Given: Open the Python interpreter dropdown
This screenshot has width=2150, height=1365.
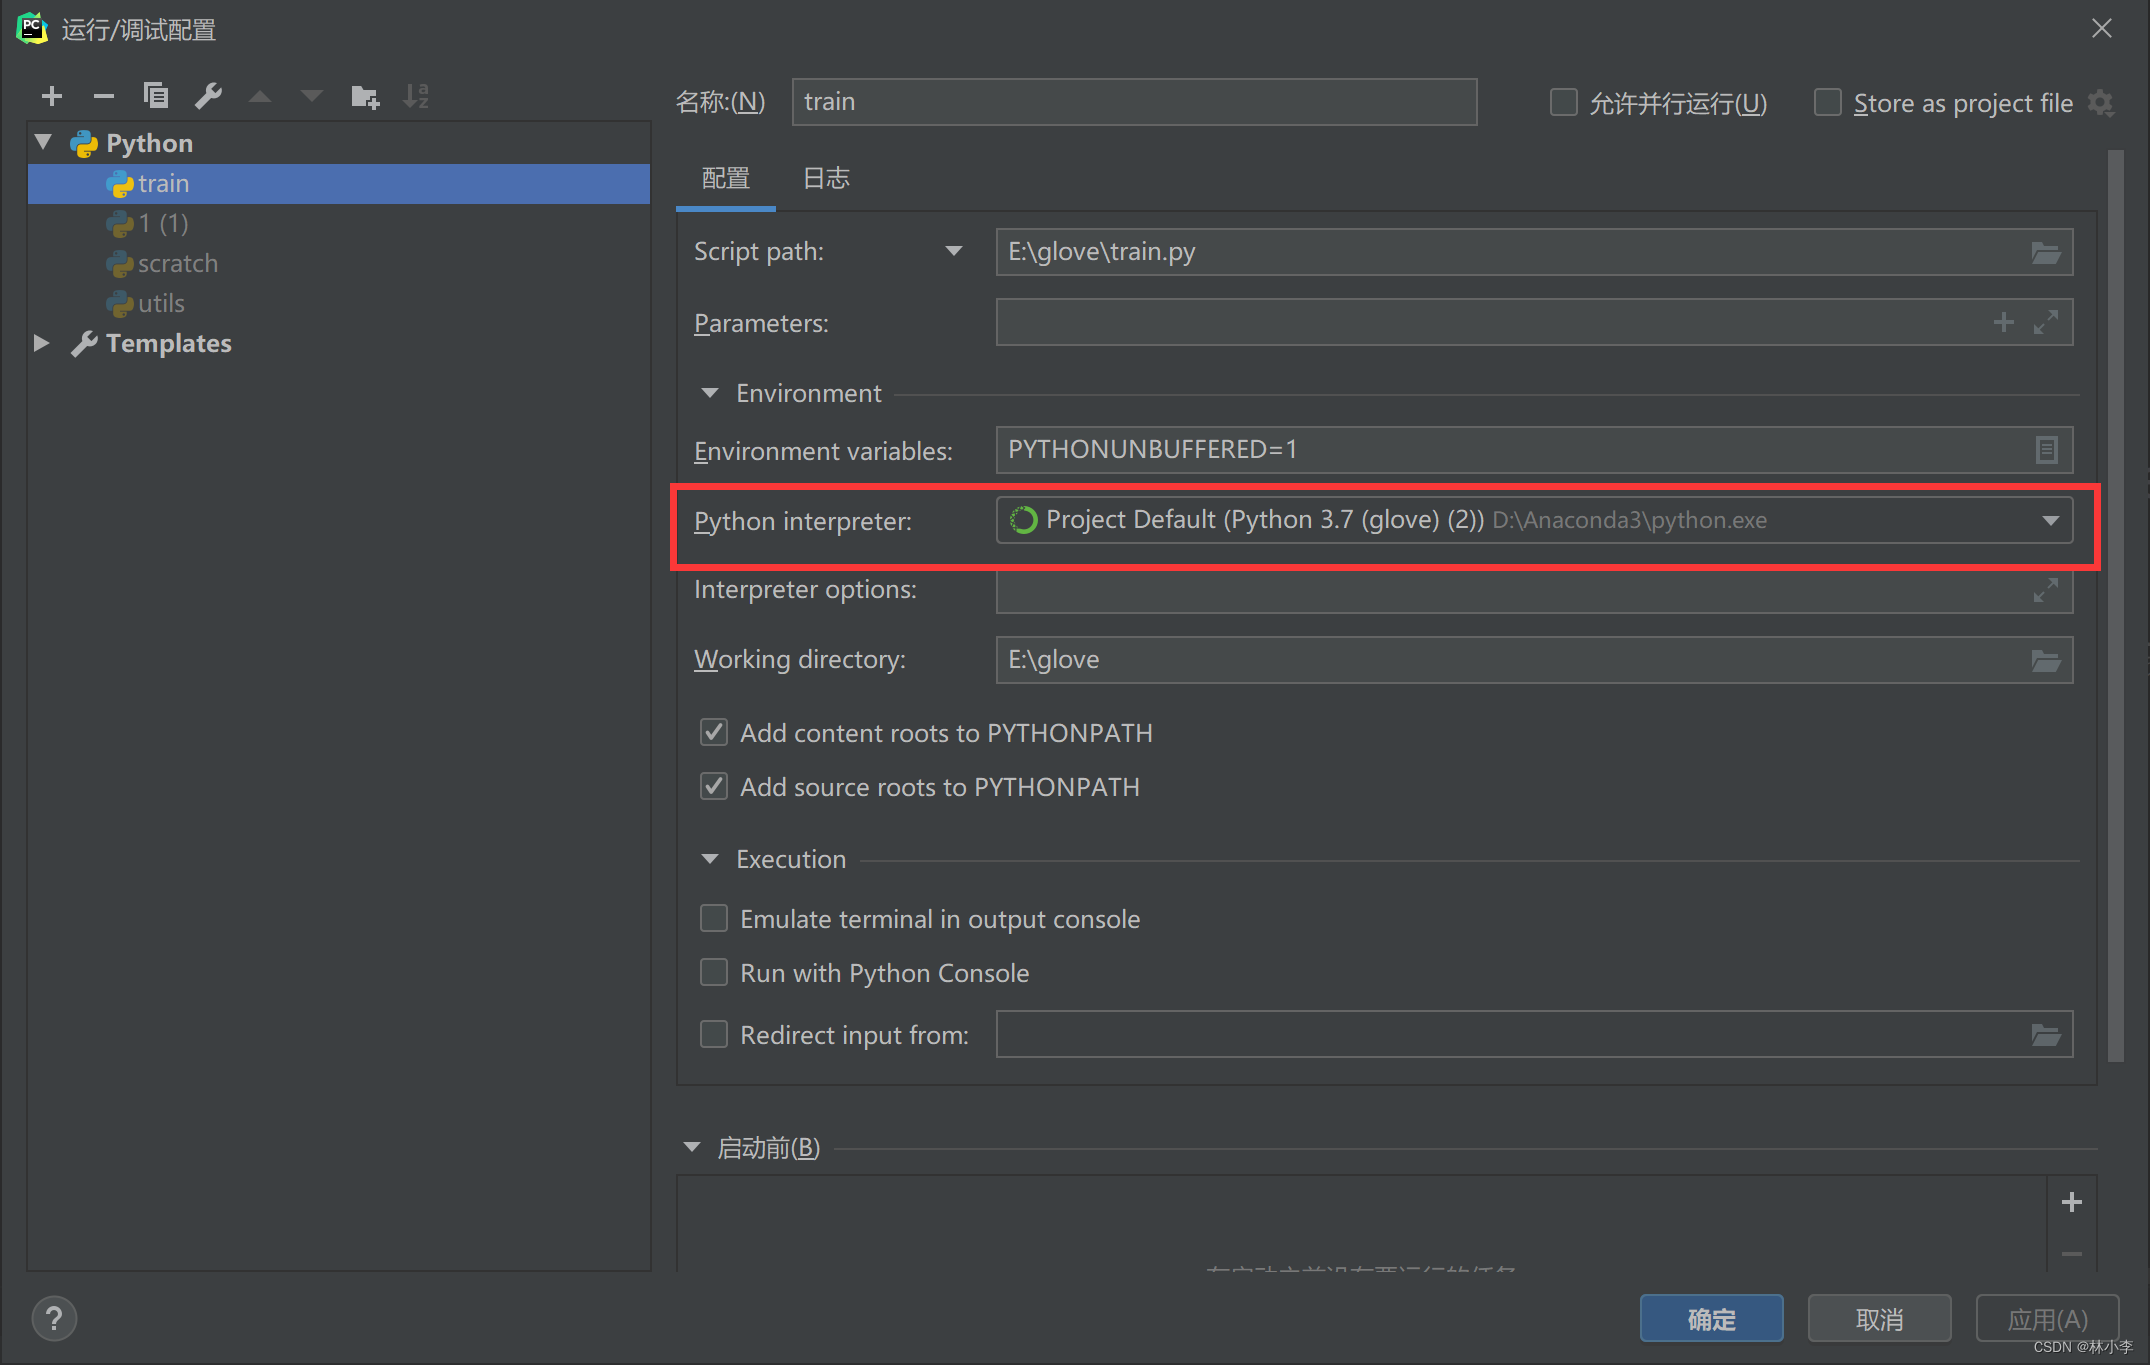Looking at the screenshot, I should (2050, 520).
